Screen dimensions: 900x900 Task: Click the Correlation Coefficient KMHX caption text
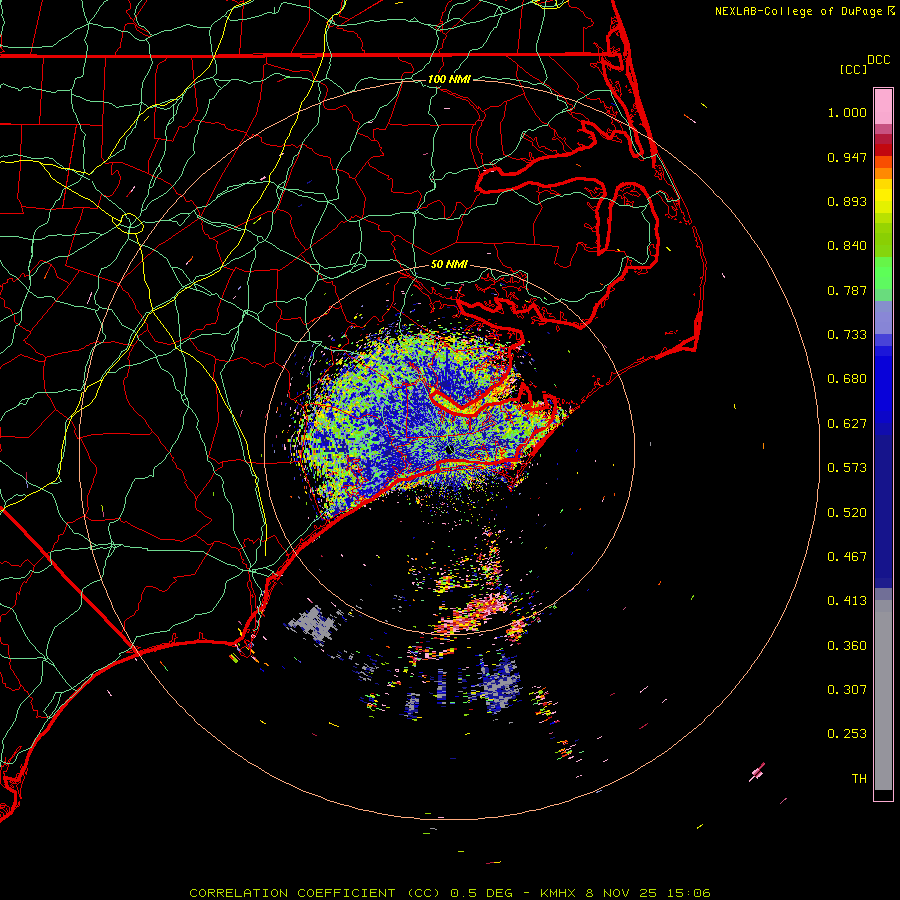click(x=450, y=893)
